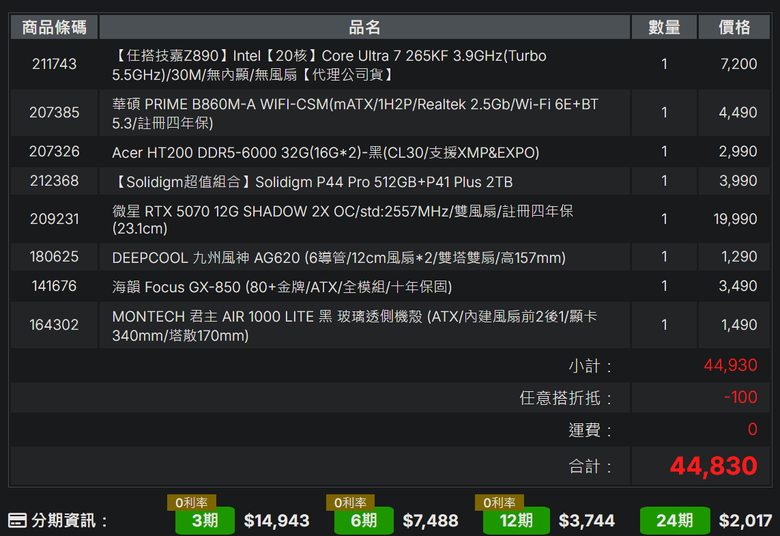Click the 運費 label
The height and width of the screenshot is (536, 780).
point(590,430)
